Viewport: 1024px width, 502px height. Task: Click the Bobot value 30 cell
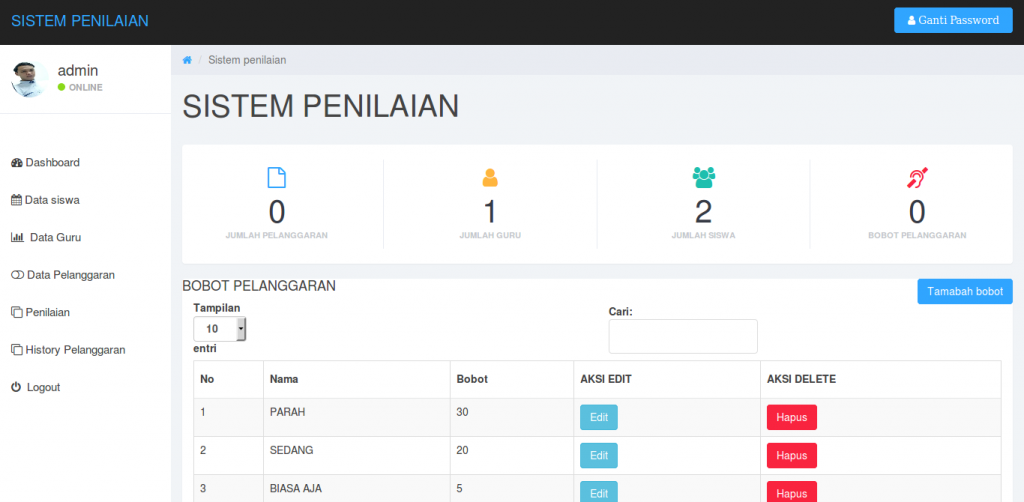coord(511,417)
